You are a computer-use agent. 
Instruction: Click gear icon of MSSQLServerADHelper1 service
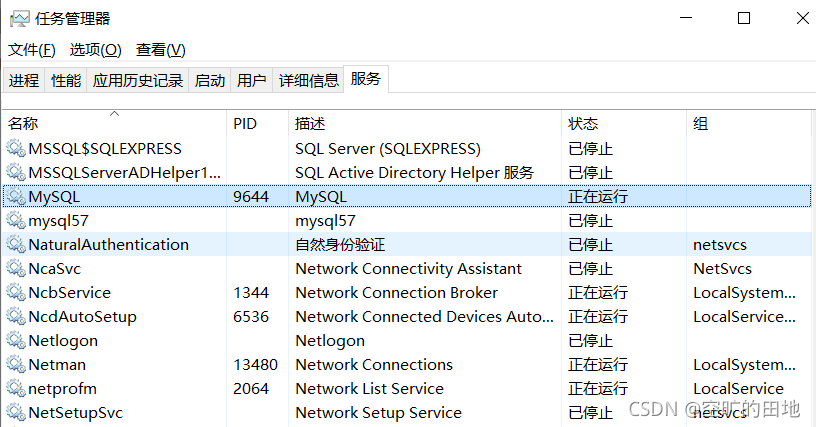tap(16, 173)
